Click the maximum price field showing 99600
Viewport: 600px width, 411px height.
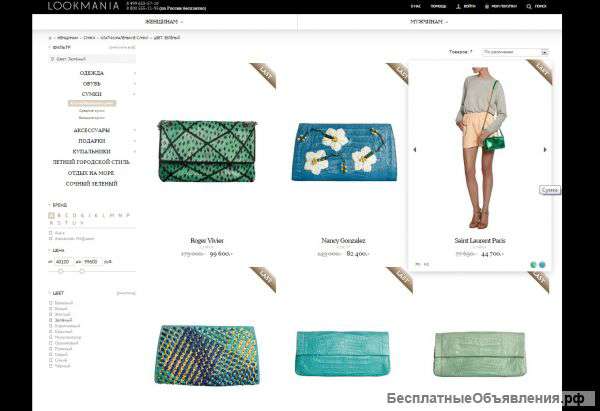(92, 262)
